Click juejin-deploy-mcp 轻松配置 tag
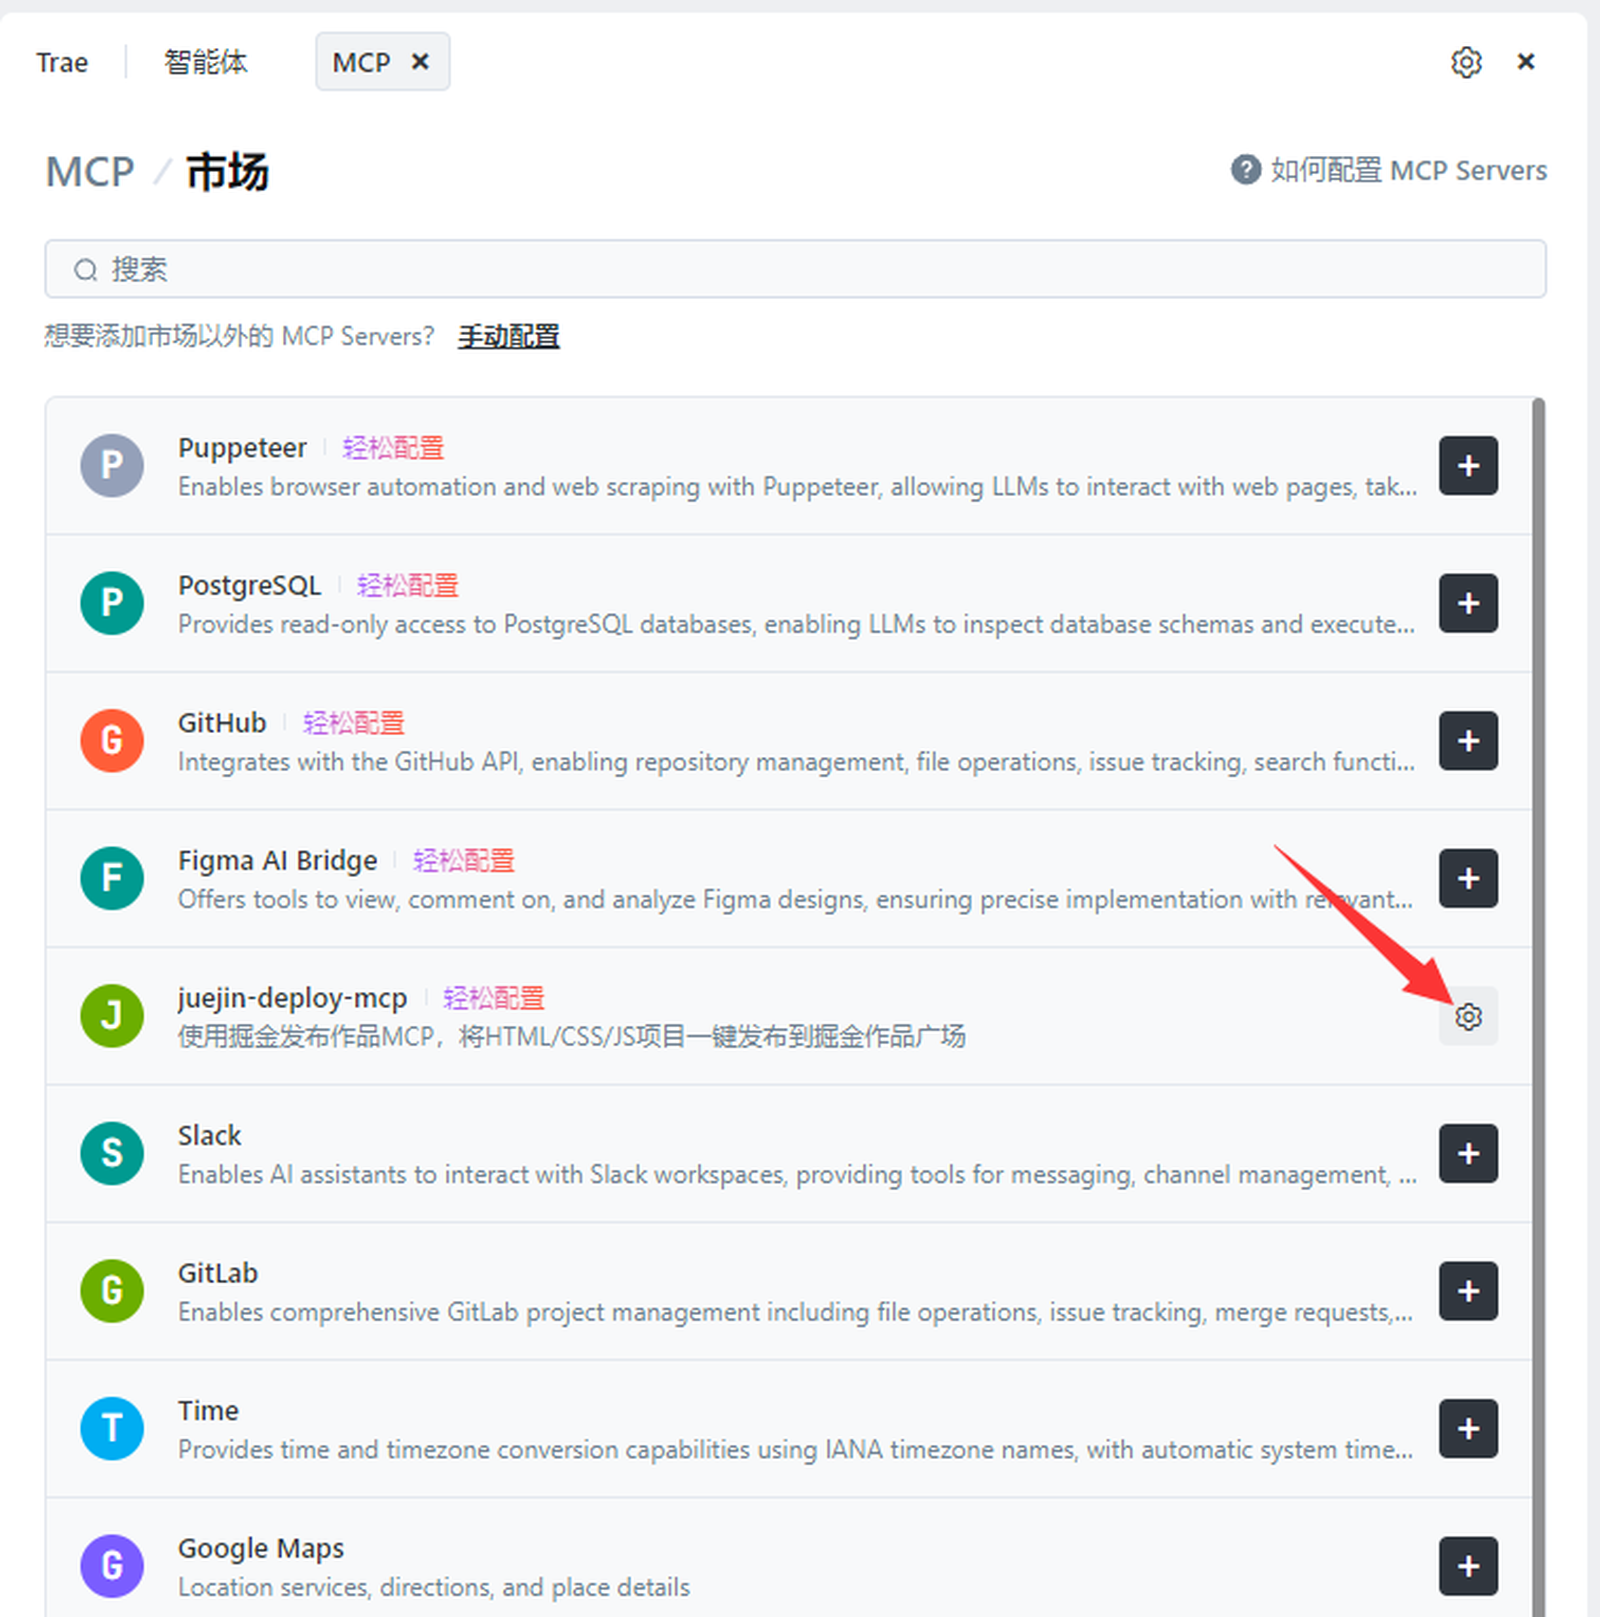 [x=493, y=998]
